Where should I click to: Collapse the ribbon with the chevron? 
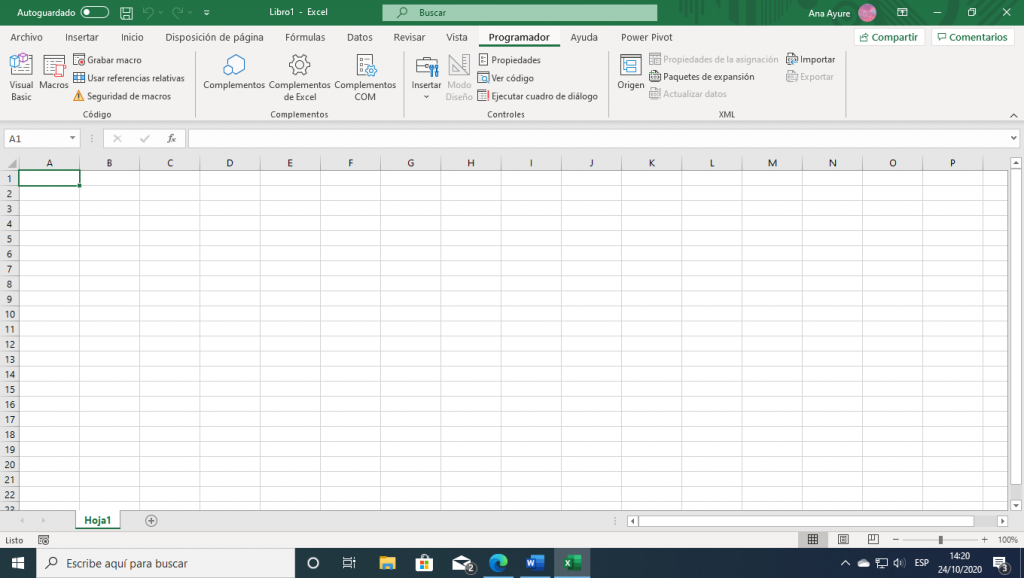pyautogui.click(x=1014, y=116)
